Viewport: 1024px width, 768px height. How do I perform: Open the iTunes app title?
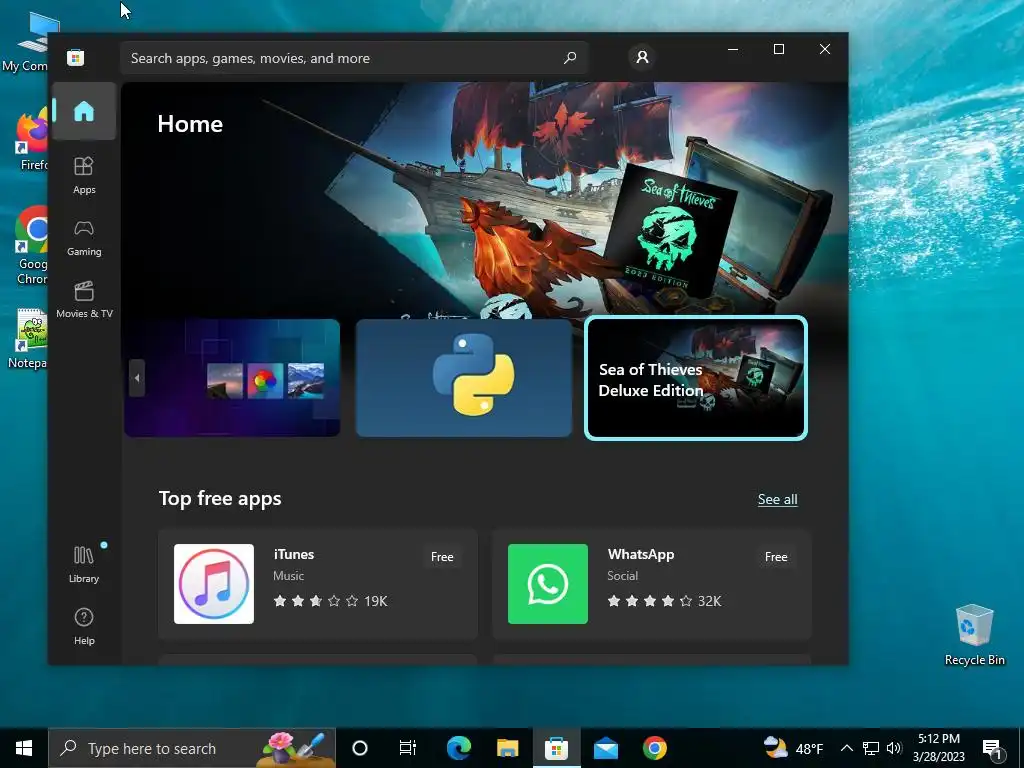294,554
